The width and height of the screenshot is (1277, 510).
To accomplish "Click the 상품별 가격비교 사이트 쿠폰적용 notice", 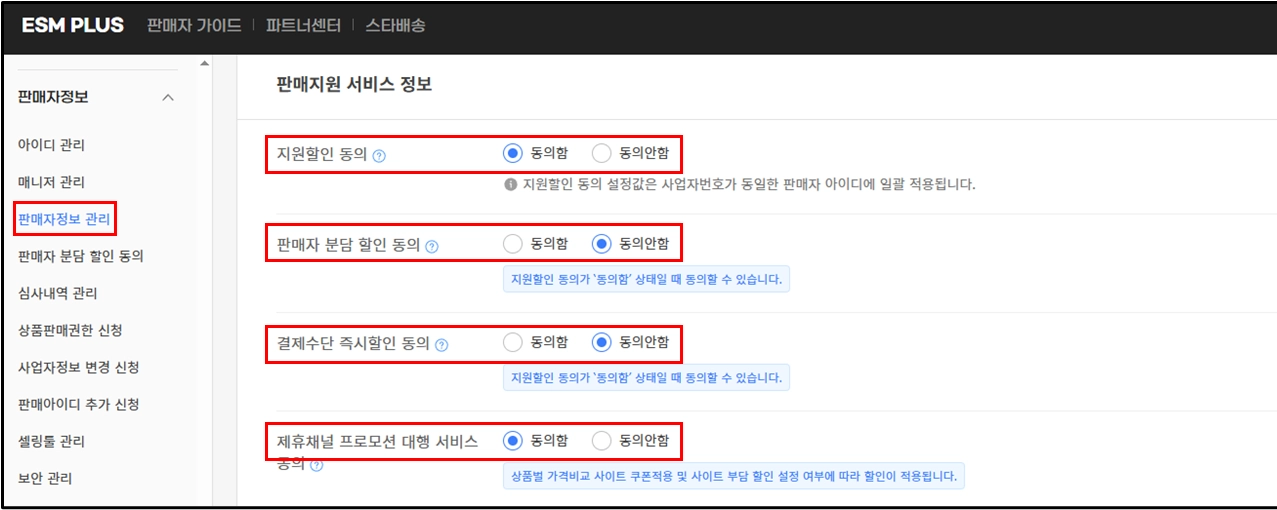I will click(x=734, y=476).
